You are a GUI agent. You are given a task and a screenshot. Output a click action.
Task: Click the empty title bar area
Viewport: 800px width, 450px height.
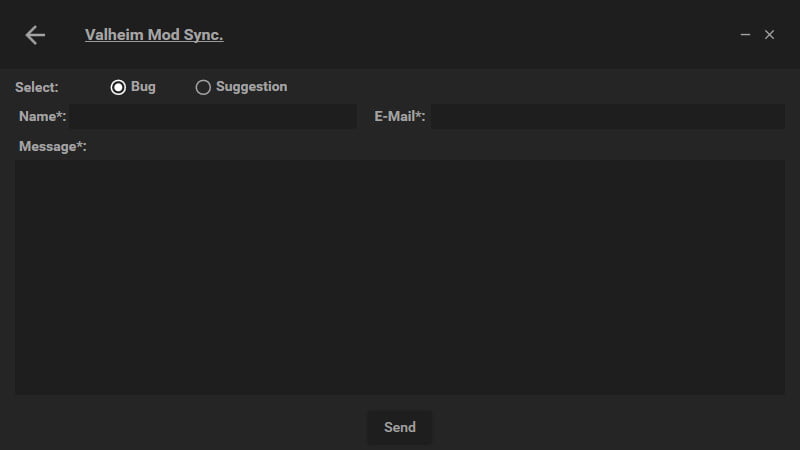[480, 35]
